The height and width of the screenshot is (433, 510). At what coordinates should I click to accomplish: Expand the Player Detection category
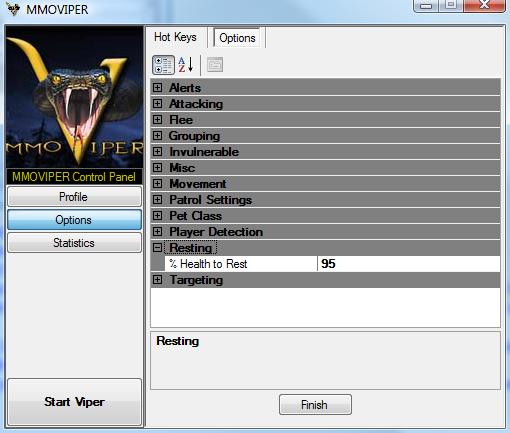coord(157,232)
